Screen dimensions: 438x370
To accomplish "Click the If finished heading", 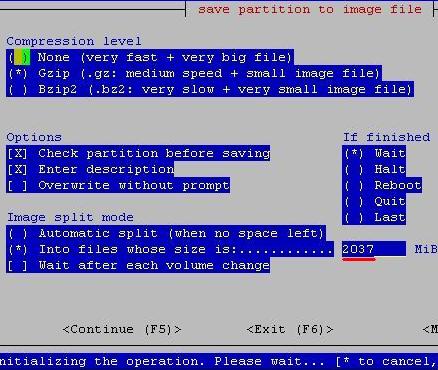I will 387,137.
